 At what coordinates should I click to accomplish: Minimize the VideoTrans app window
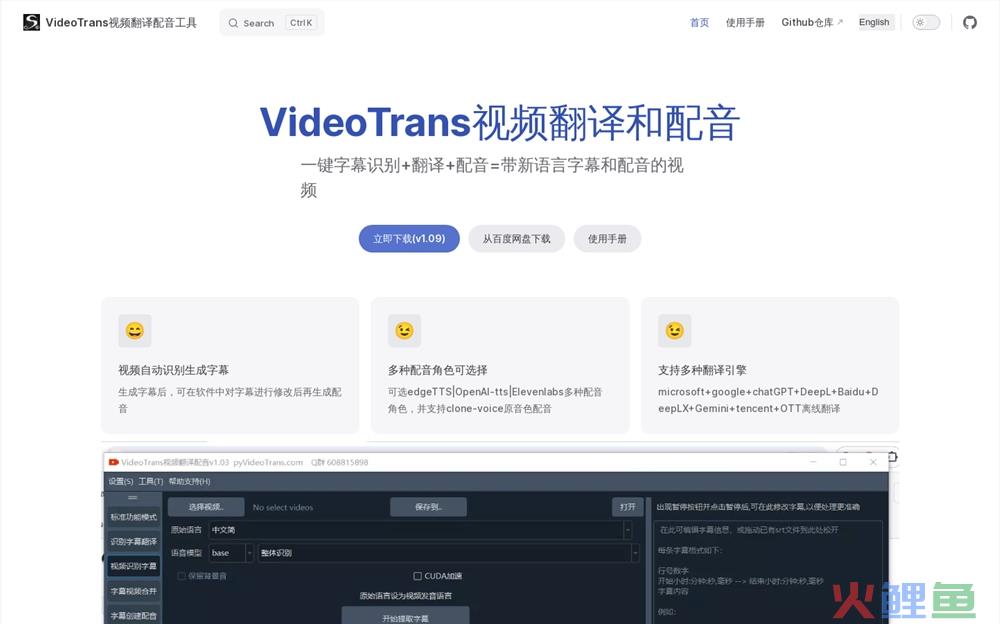[813, 462]
